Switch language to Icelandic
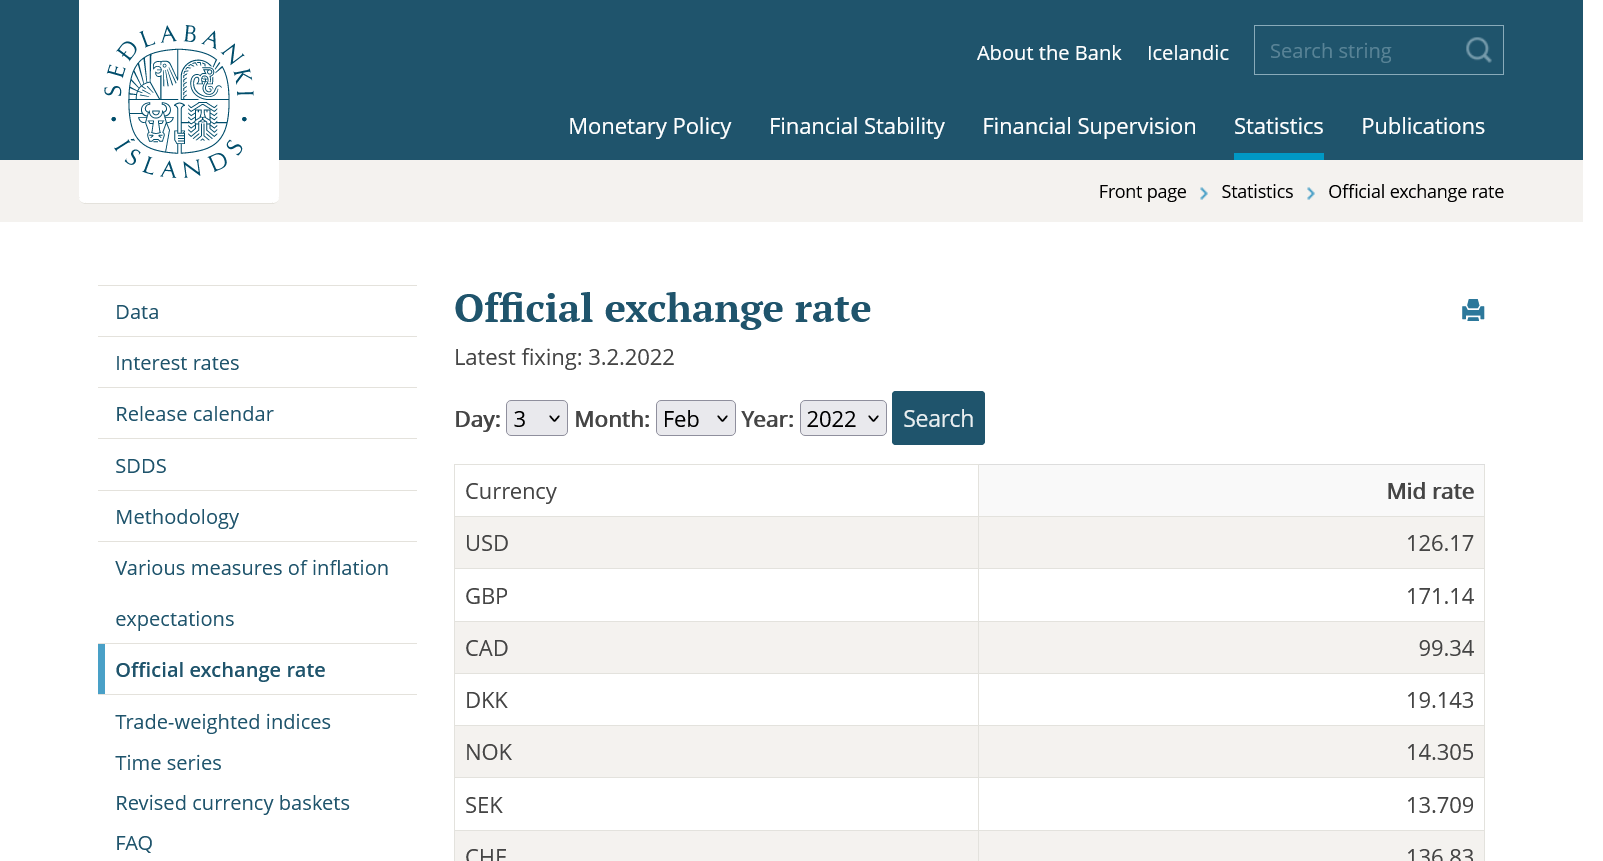 (x=1187, y=53)
